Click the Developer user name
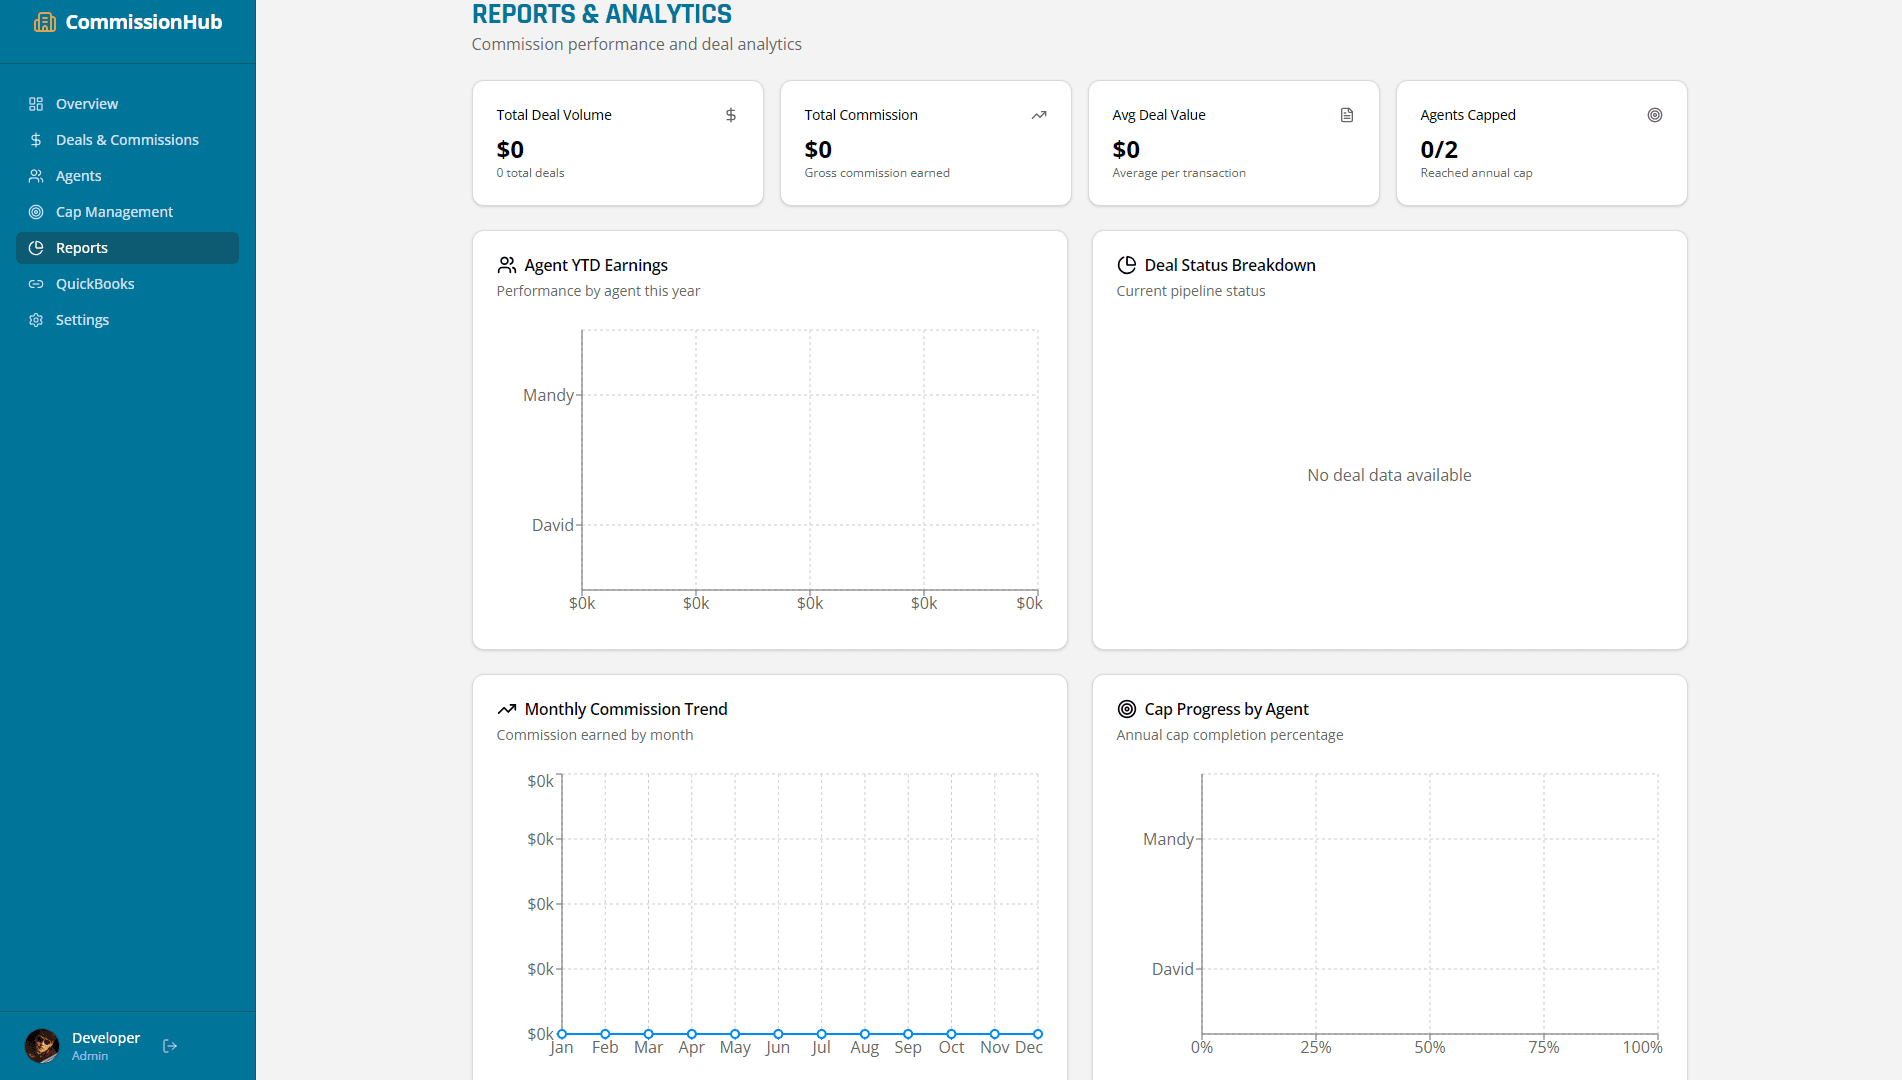The height and width of the screenshot is (1080, 1902). [106, 1038]
